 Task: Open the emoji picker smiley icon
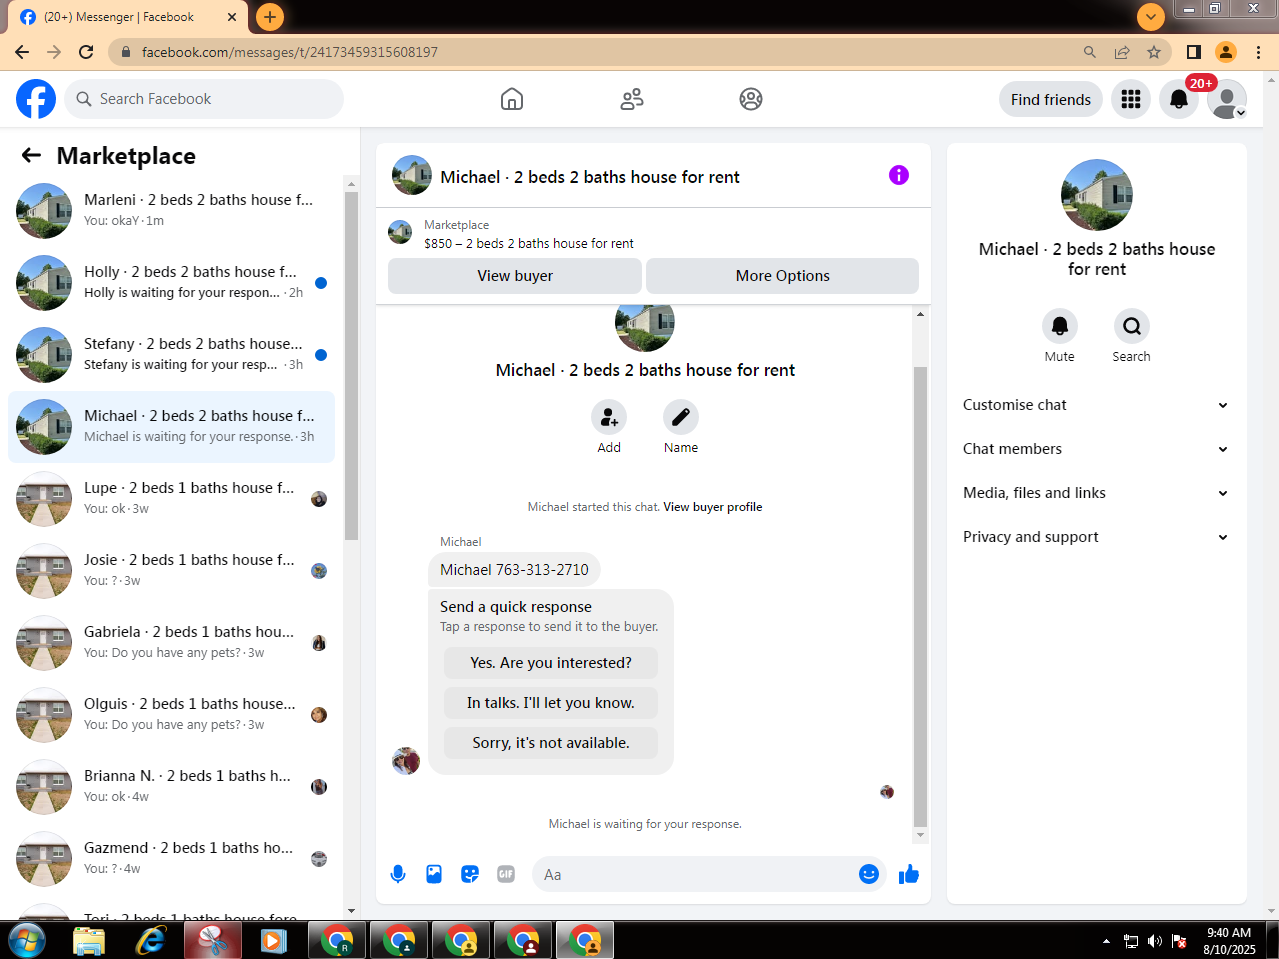[869, 874]
